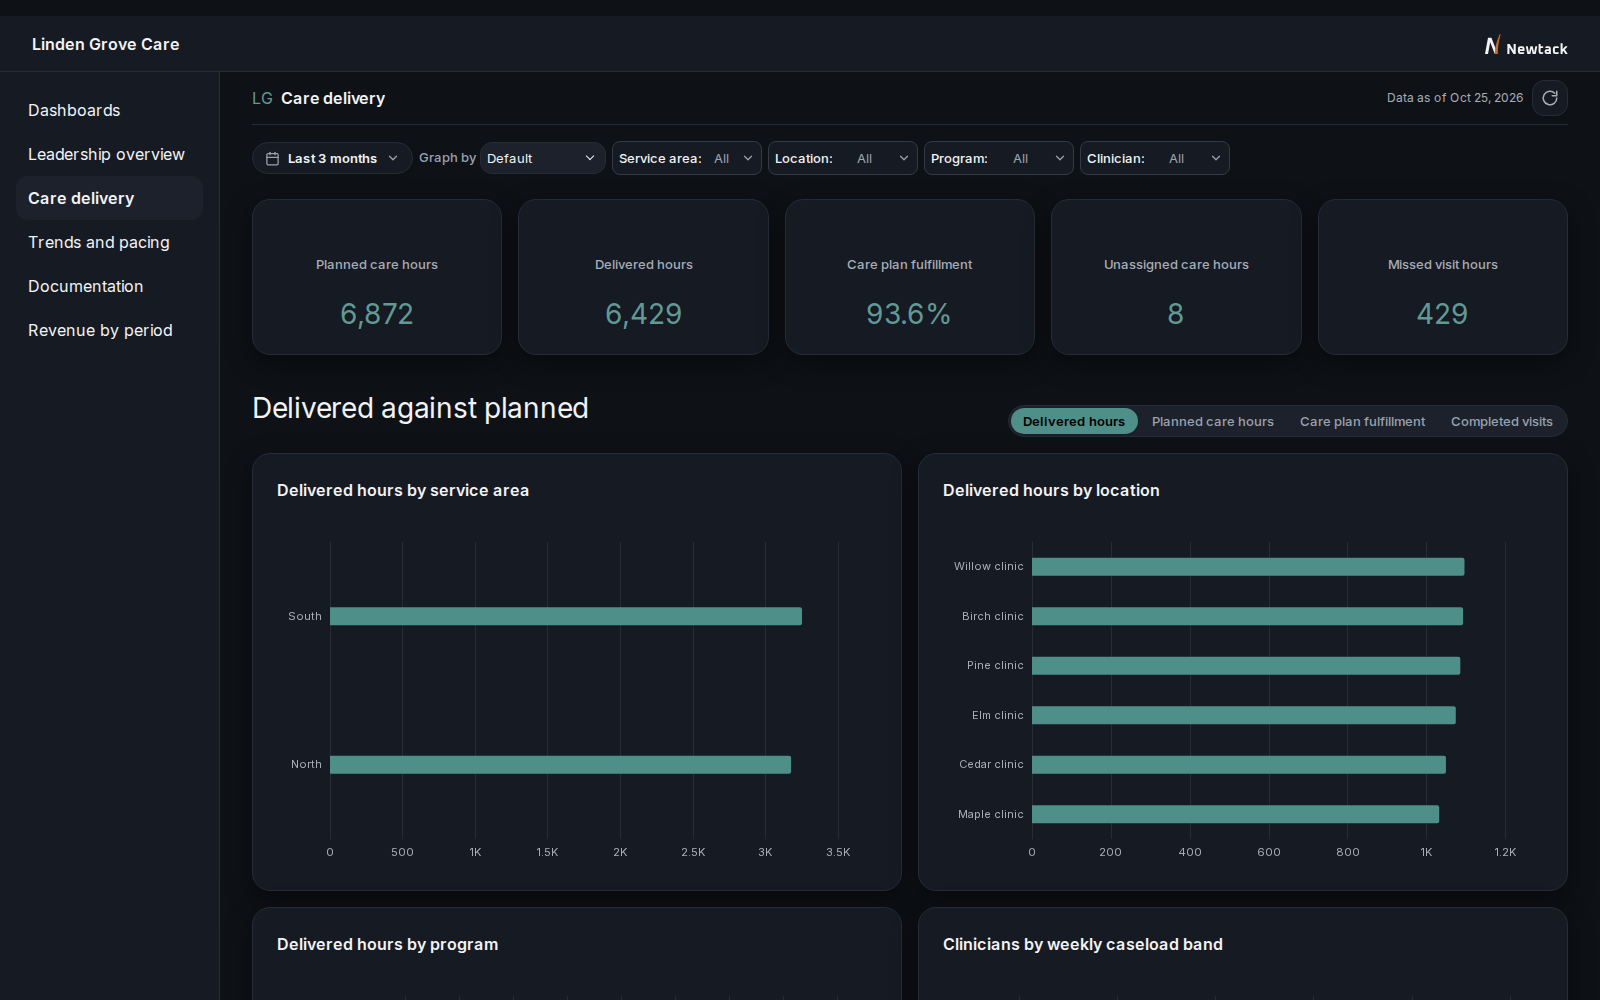
Task: Click the Willow clinic bar
Action: tap(1248, 567)
